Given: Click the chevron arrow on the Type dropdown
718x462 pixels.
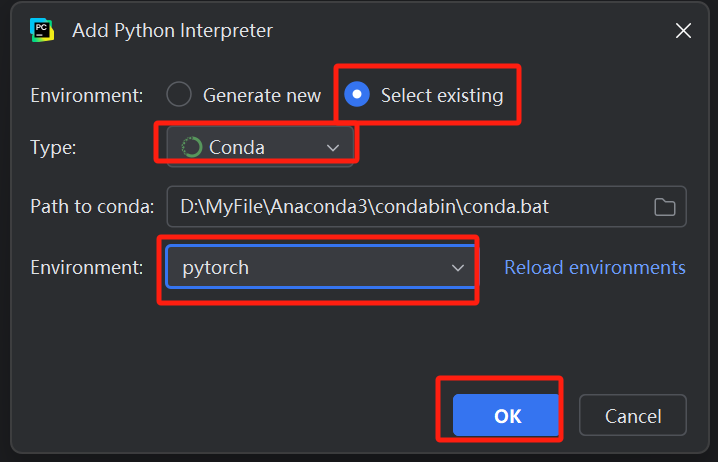Looking at the screenshot, I should pos(333,148).
